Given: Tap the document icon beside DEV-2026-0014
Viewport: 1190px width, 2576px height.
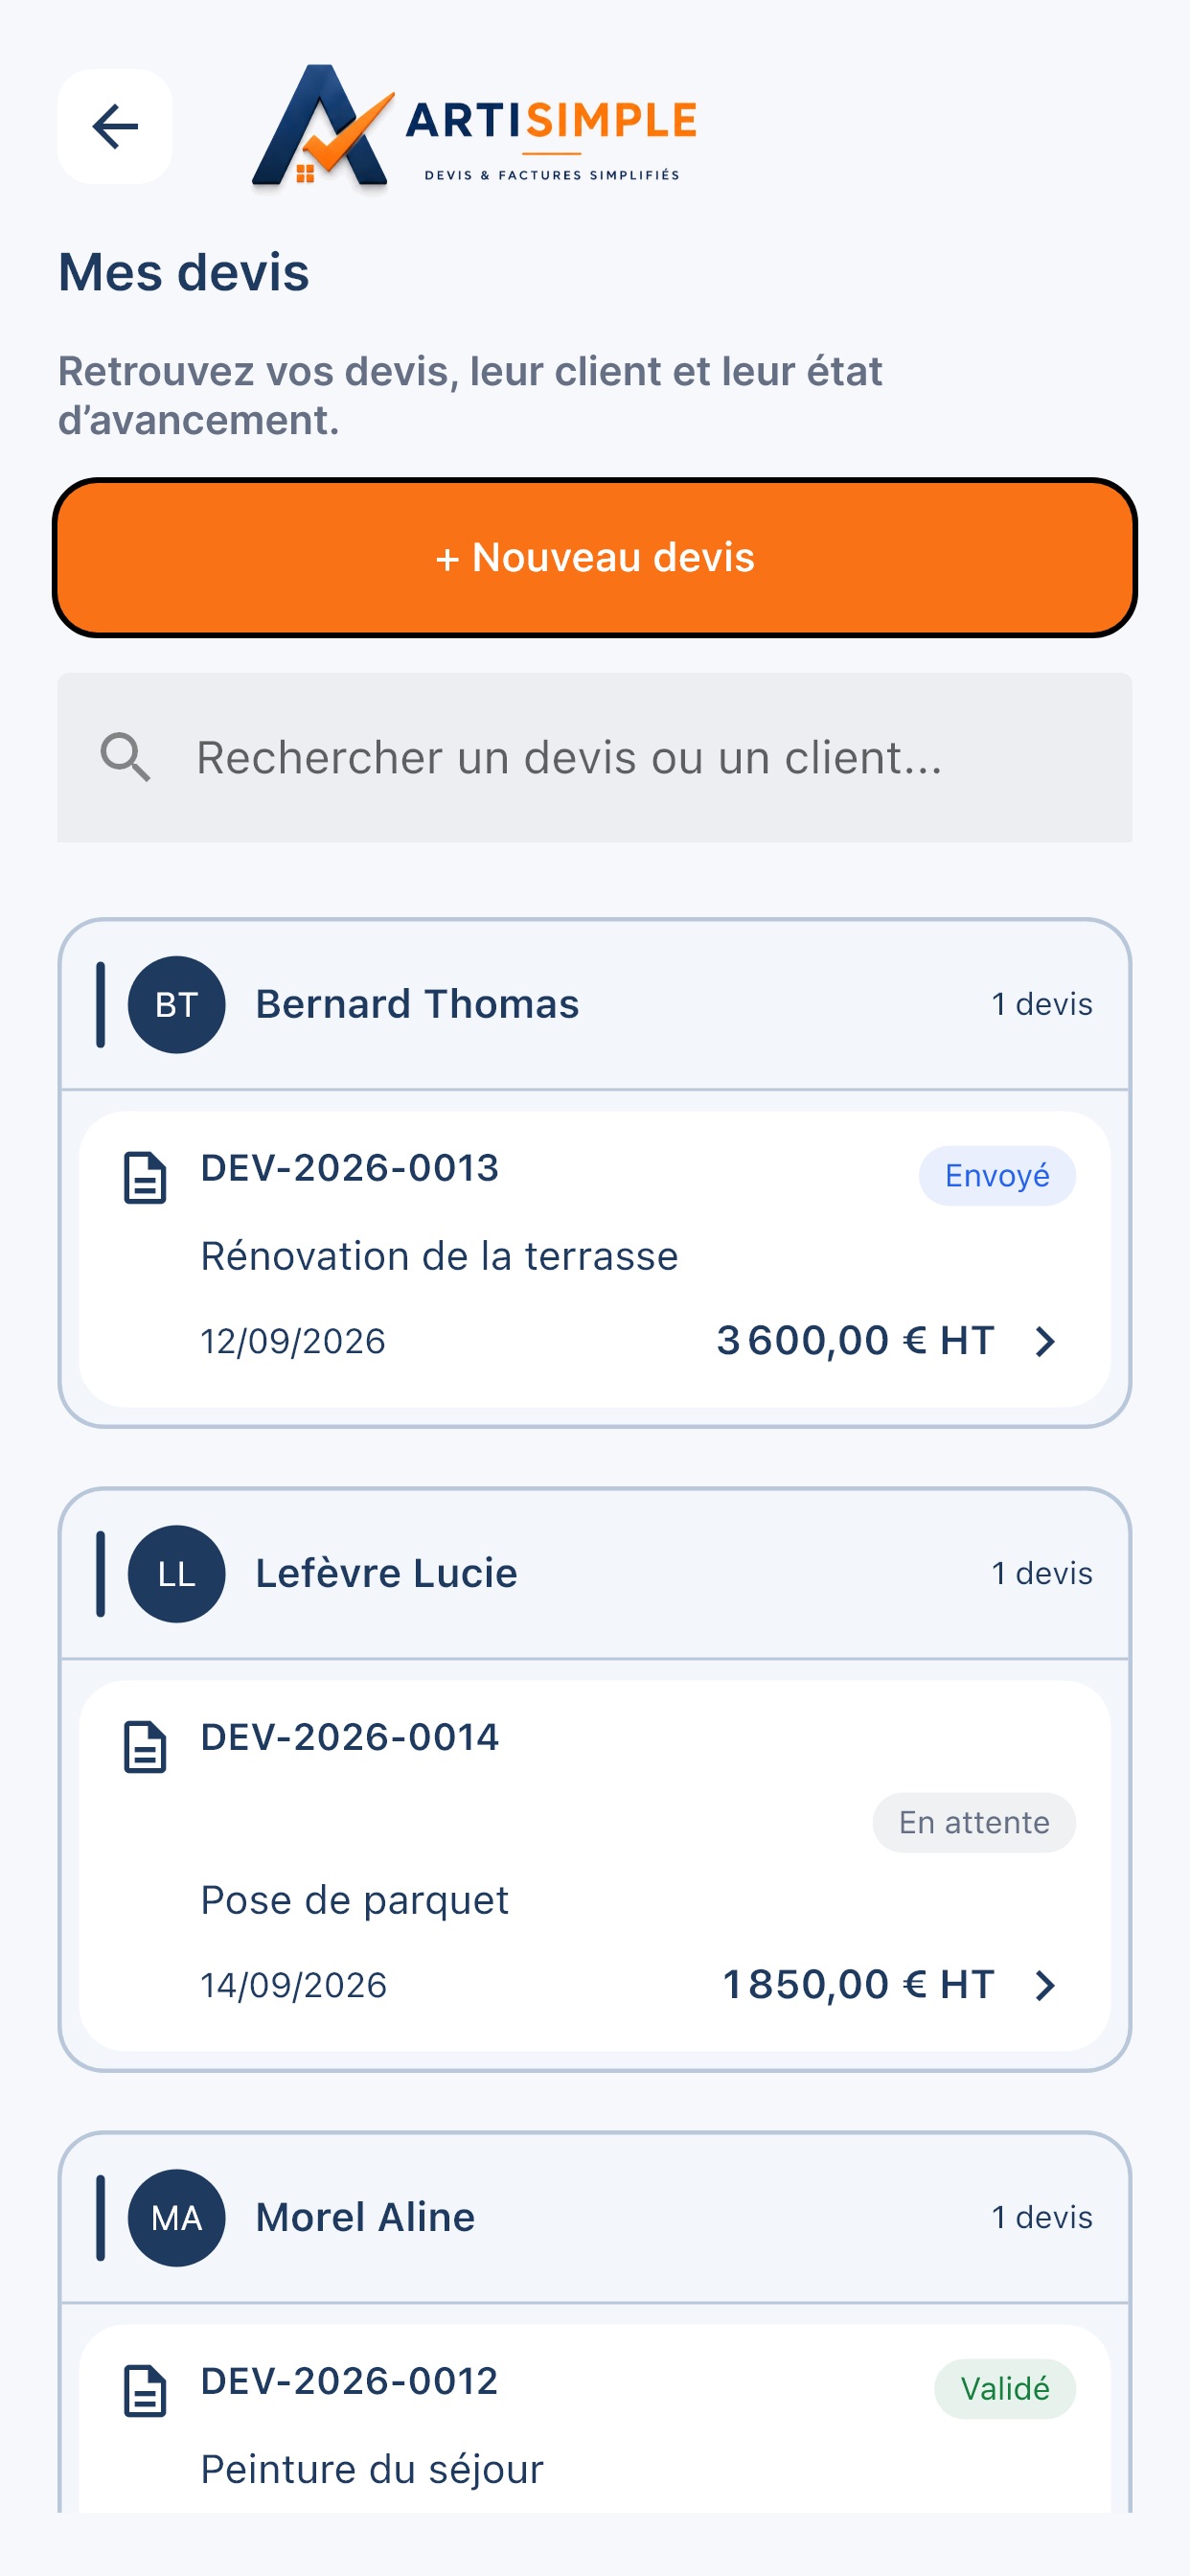Looking at the screenshot, I should coord(145,1747).
